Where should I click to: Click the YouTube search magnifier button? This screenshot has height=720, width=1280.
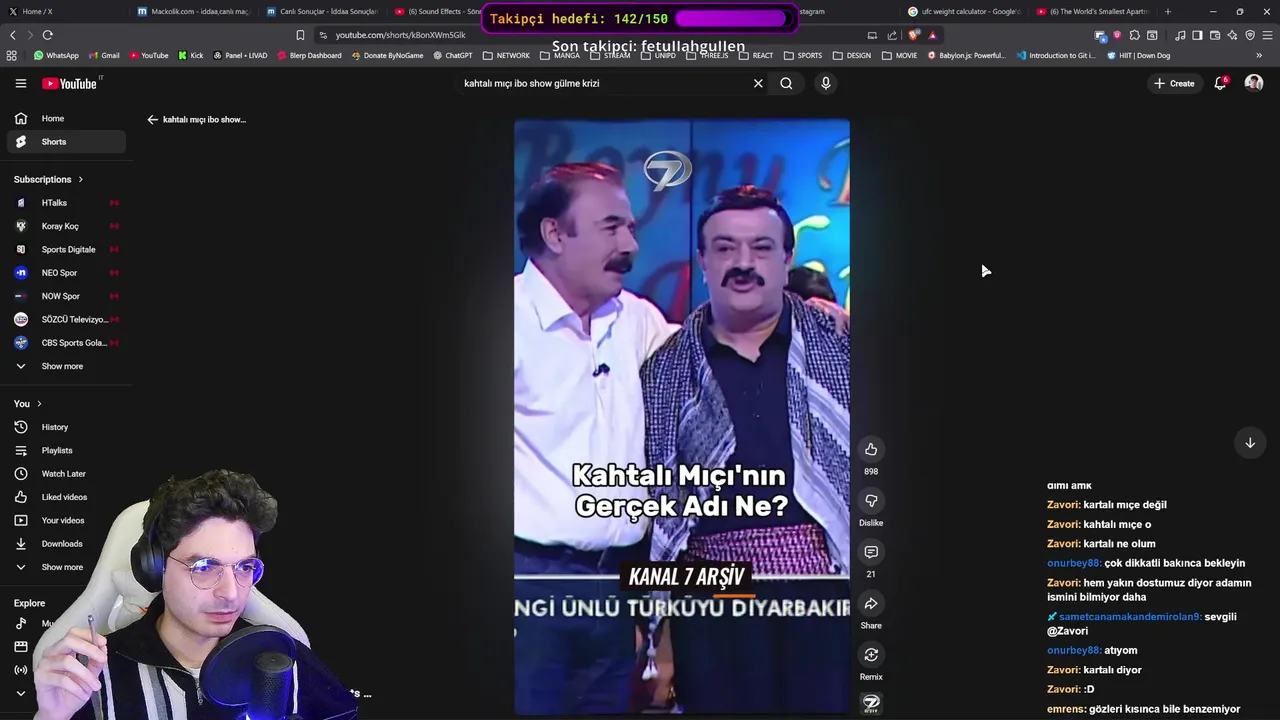[x=786, y=83]
